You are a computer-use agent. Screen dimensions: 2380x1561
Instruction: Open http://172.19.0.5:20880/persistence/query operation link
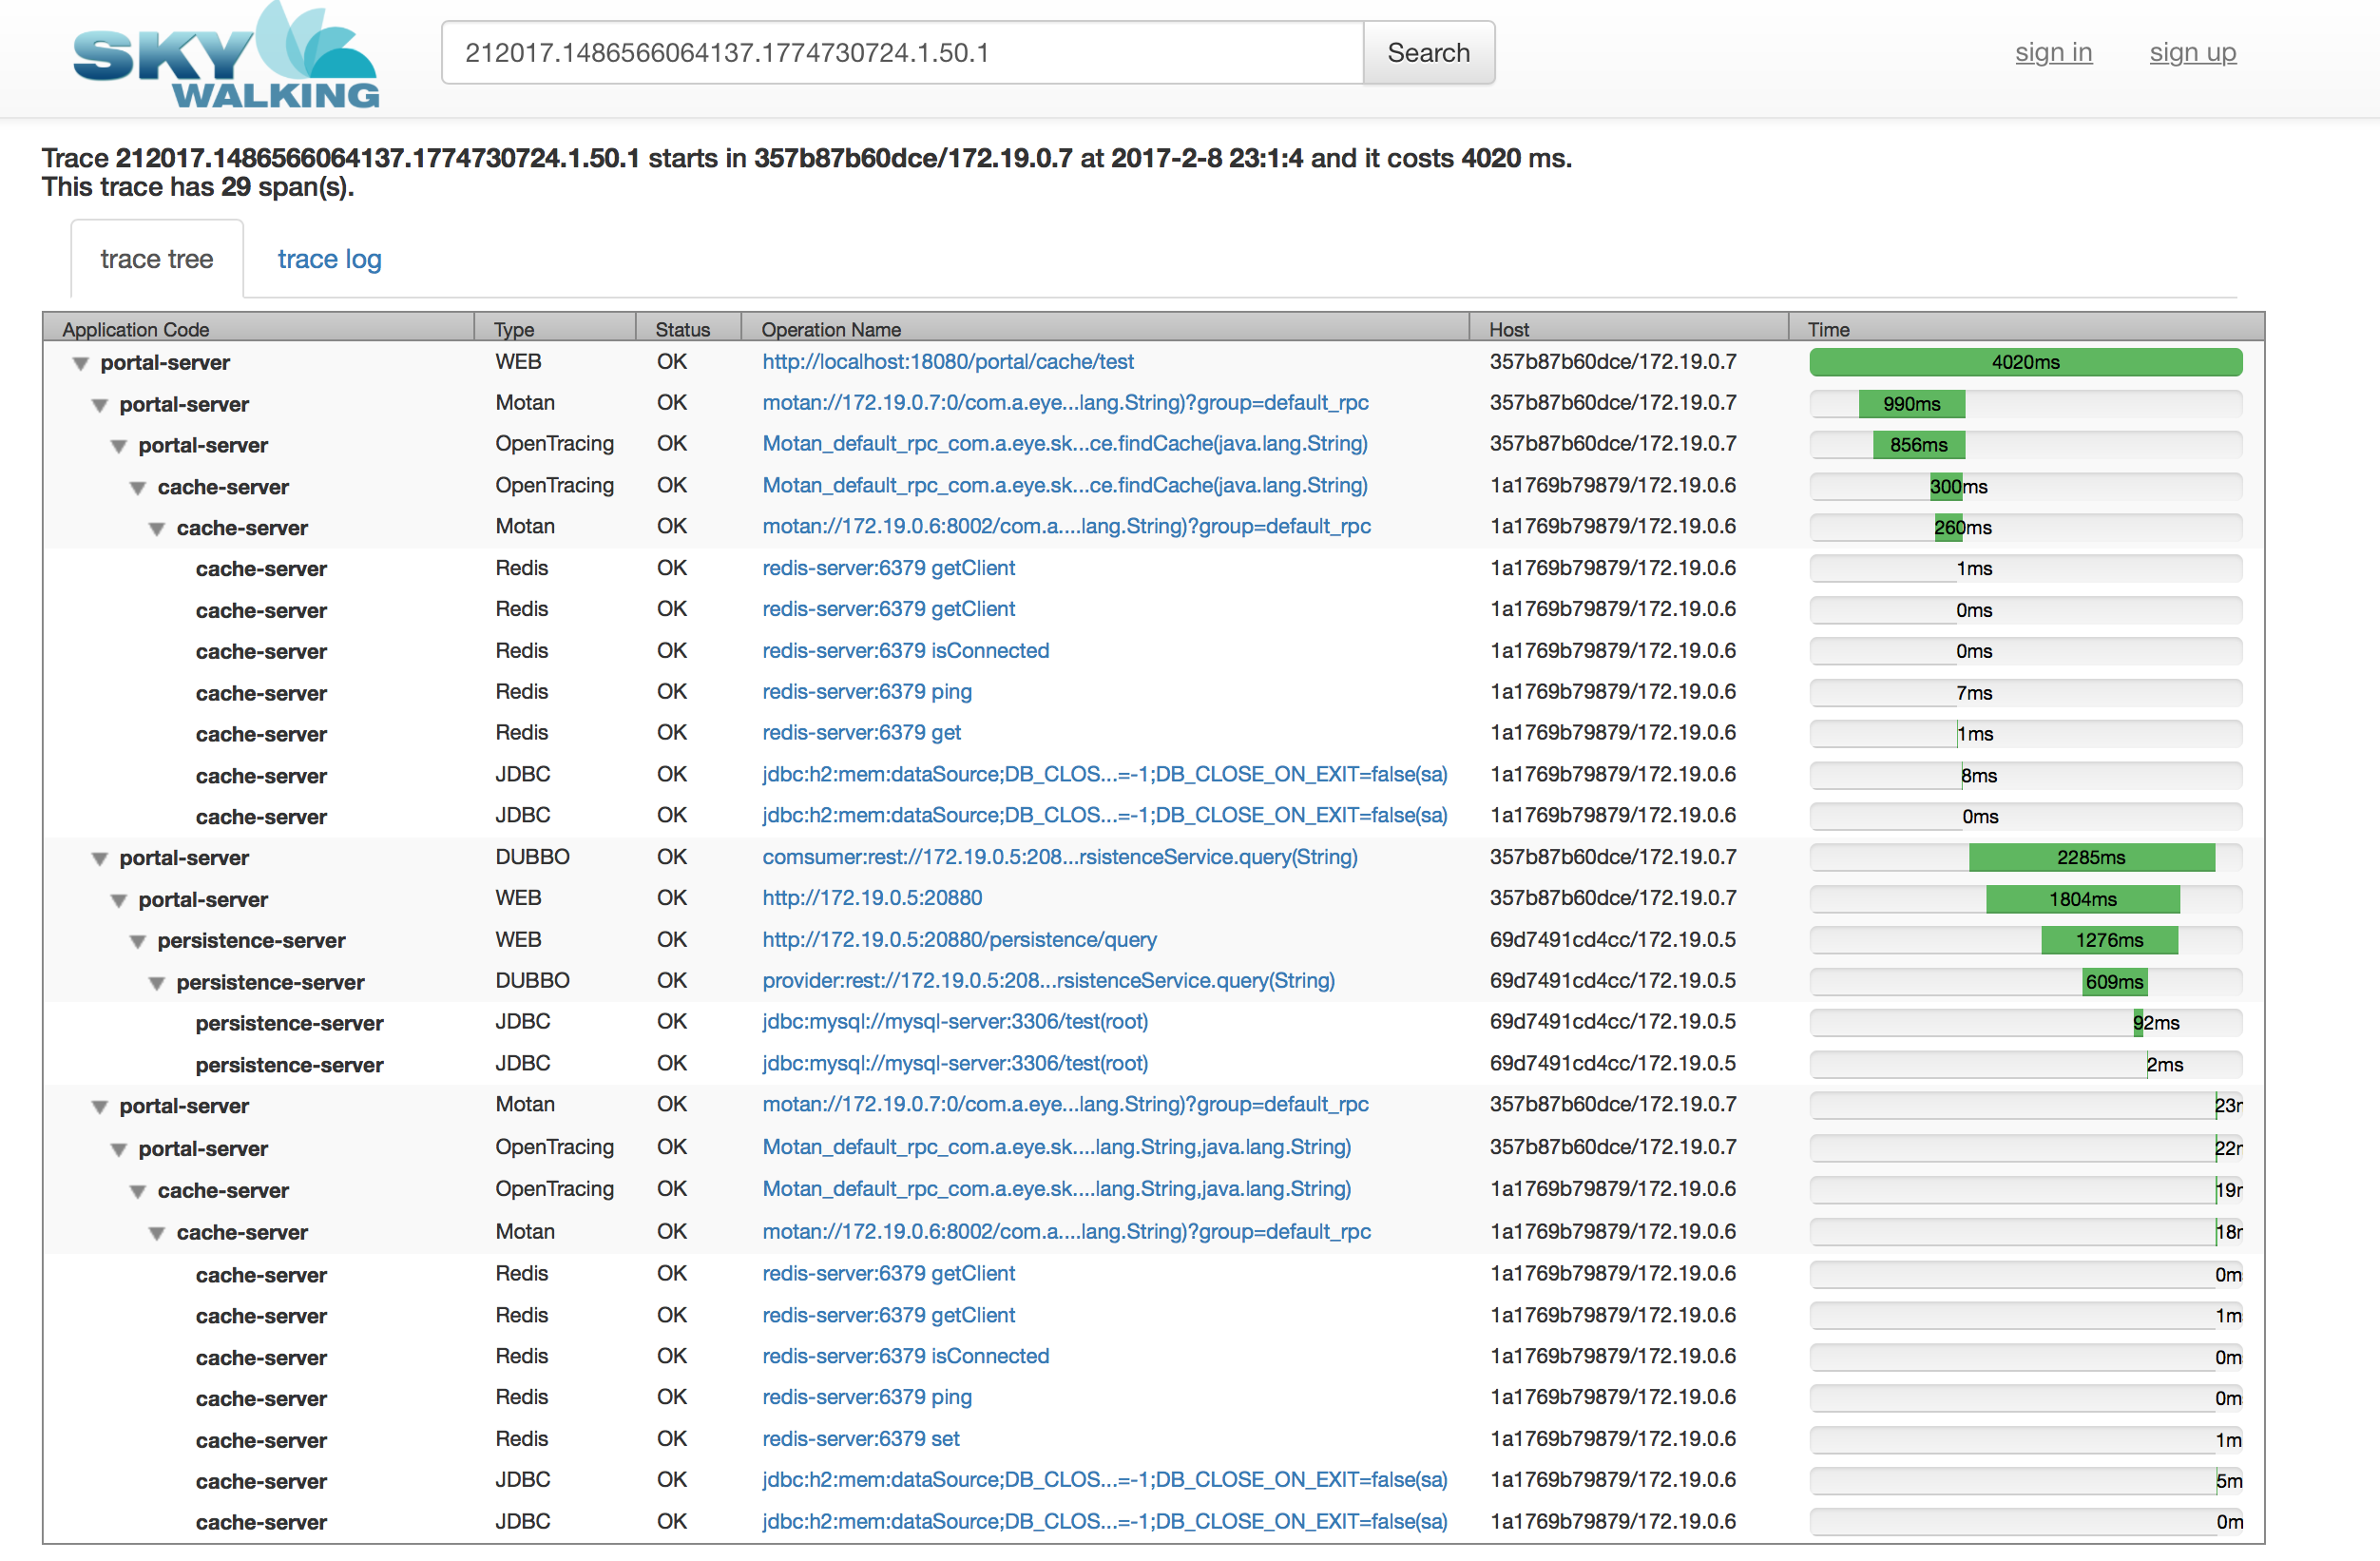[x=960, y=940]
